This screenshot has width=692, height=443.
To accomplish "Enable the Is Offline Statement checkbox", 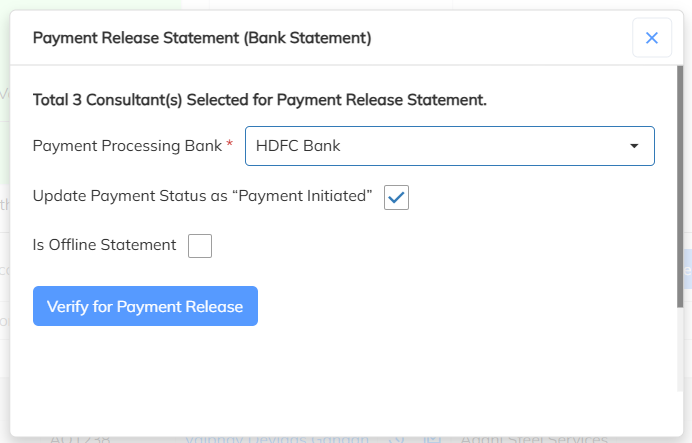I will (x=200, y=245).
